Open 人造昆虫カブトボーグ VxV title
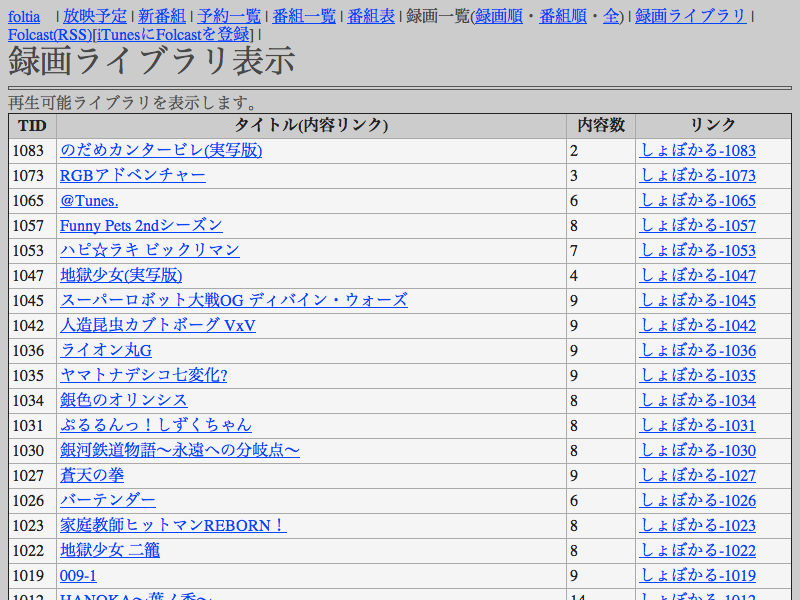Image resolution: width=800 pixels, height=600 pixels. [x=157, y=325]
